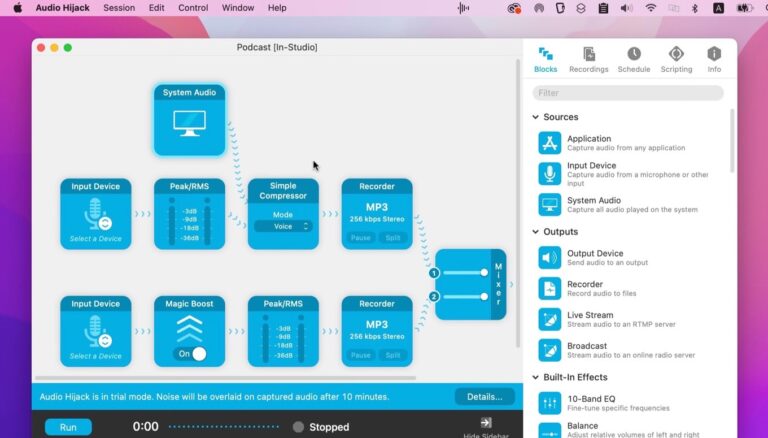Collapse the Sources section
The height and width of the screenshot is (438, 768).
pos(536,117)
